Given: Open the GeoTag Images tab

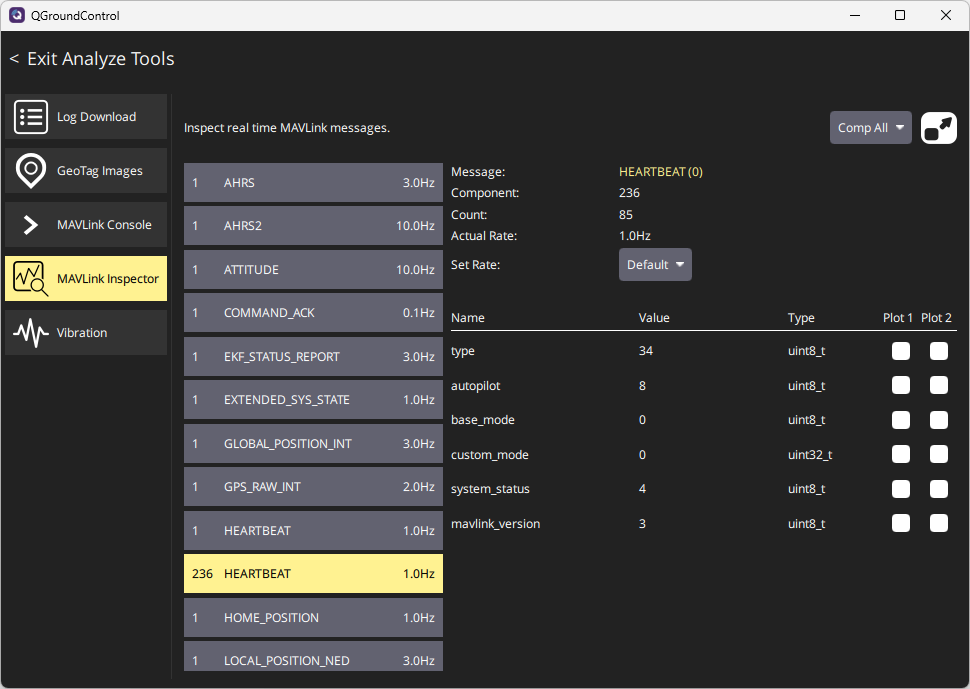Looking at the screenshot, I should (86, 171).
